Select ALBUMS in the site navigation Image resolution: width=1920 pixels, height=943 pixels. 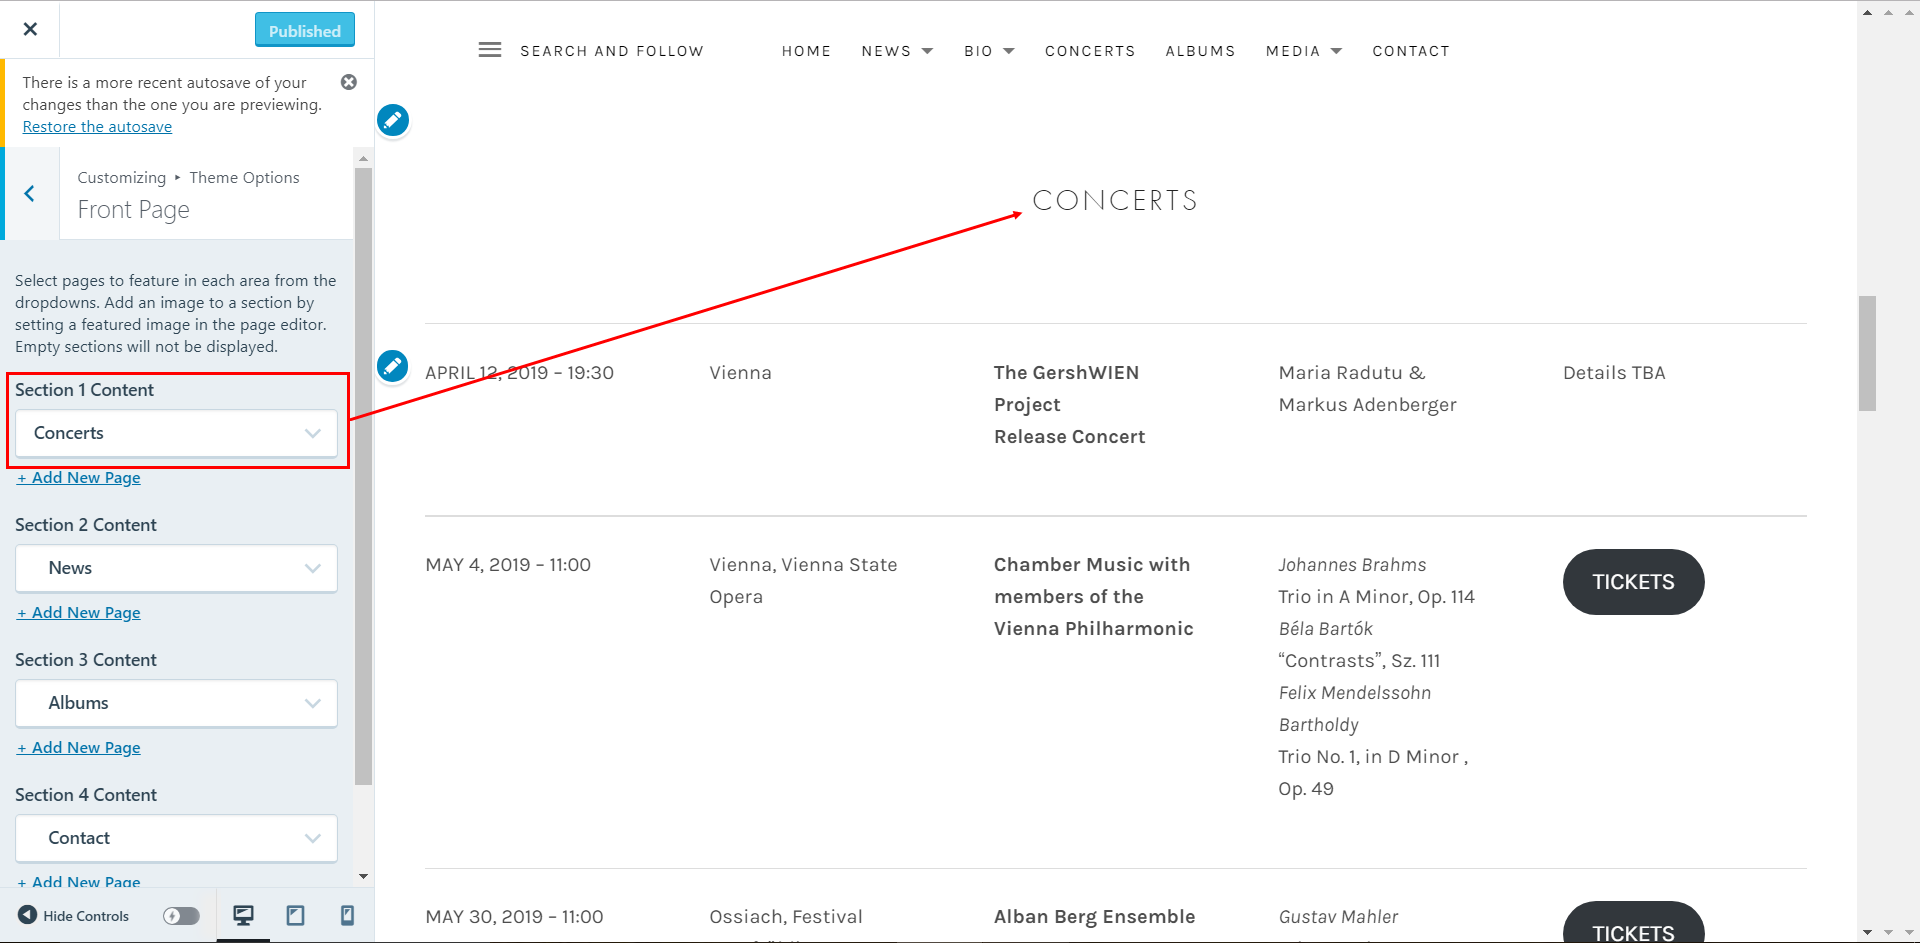point(1200,50)
